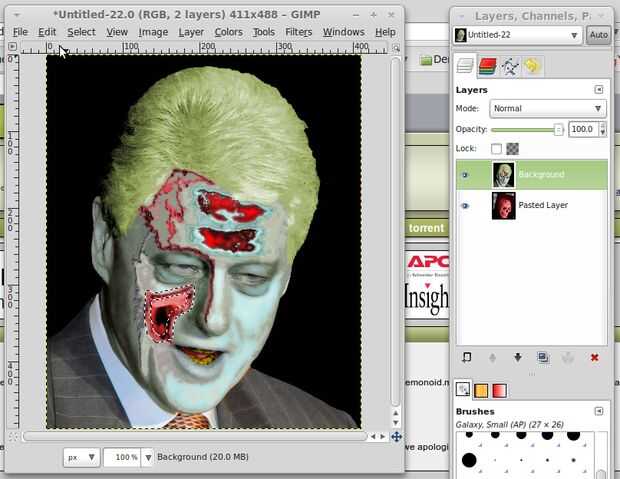Select the Pasted Layer name
Image resolution: width=620 pixels, height=479 pixels.
543,205
